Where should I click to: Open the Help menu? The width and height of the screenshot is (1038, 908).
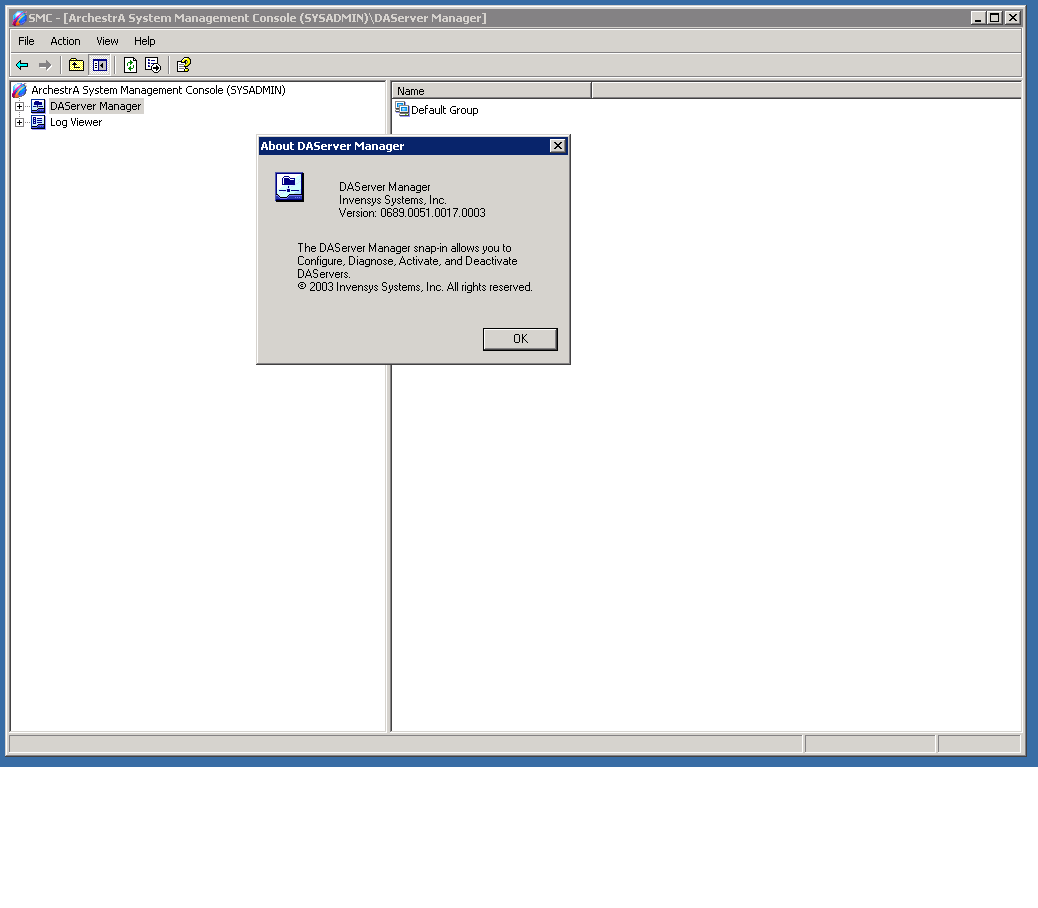click(x=145, y=41)
